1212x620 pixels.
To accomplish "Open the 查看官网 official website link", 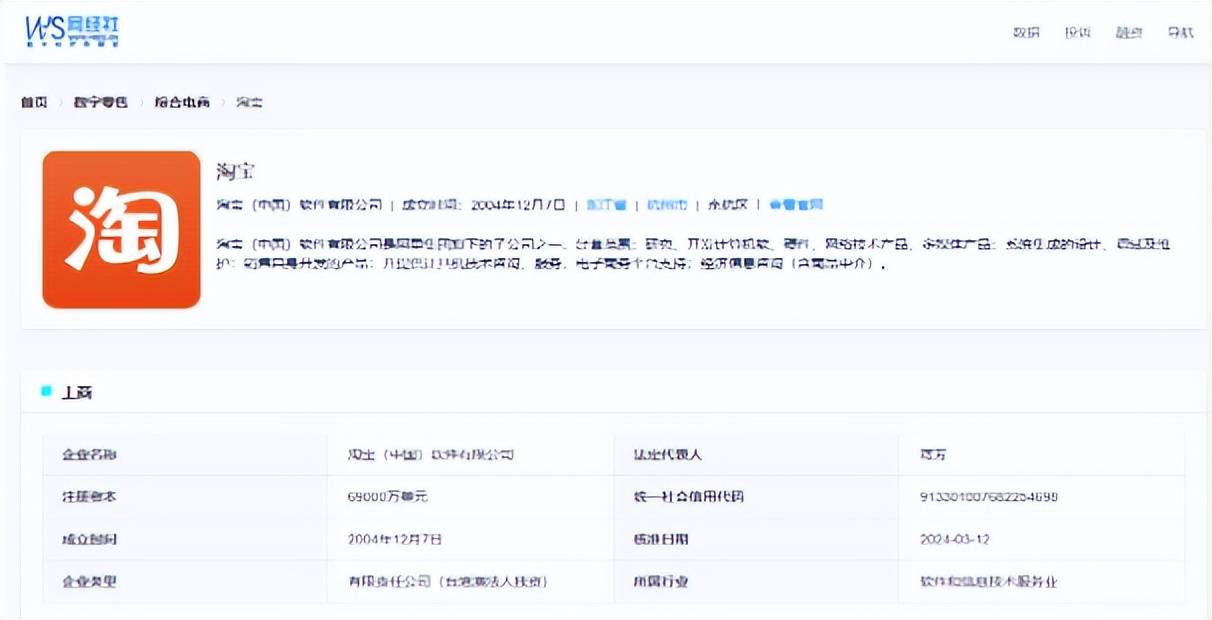I will (x=796, y=205).
